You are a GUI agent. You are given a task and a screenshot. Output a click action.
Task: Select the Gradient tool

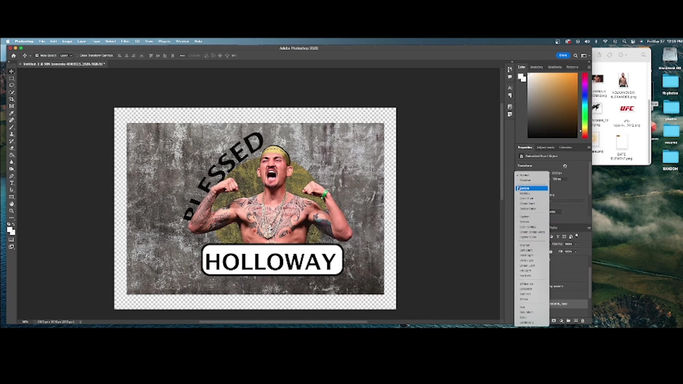[11, 155]
